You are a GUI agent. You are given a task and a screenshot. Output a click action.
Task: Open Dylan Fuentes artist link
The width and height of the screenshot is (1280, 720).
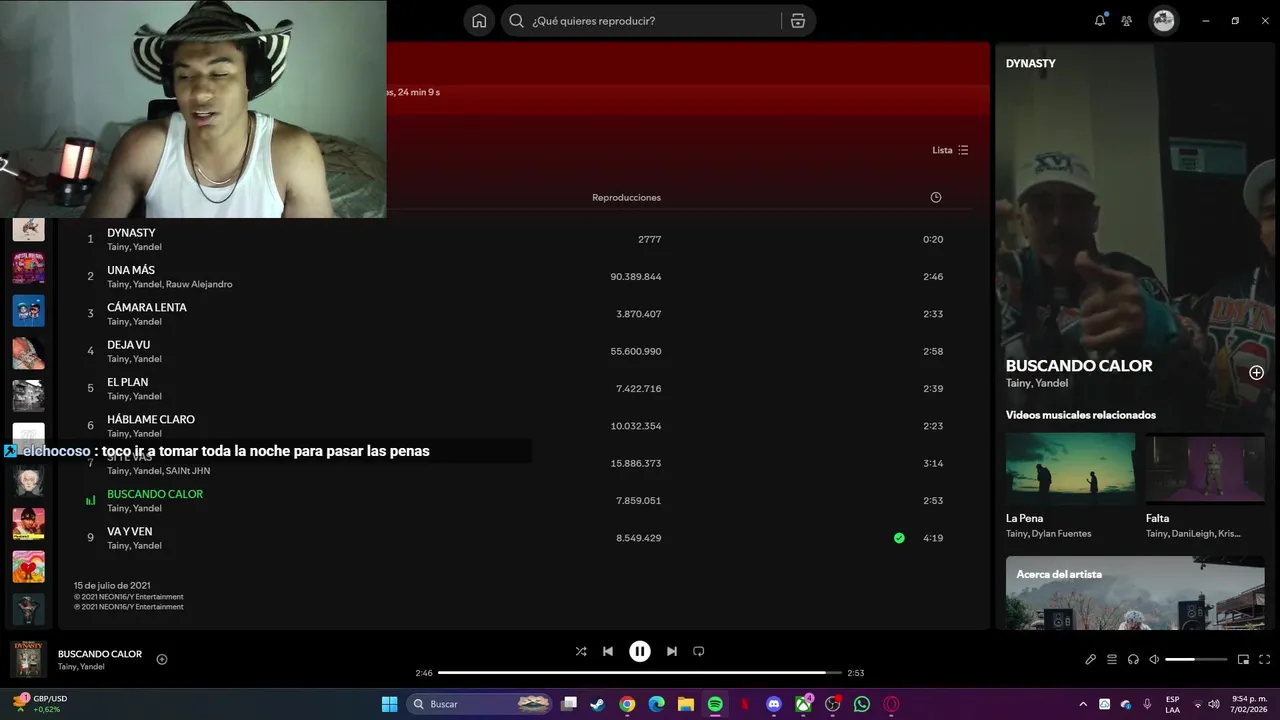[1062, 534]
